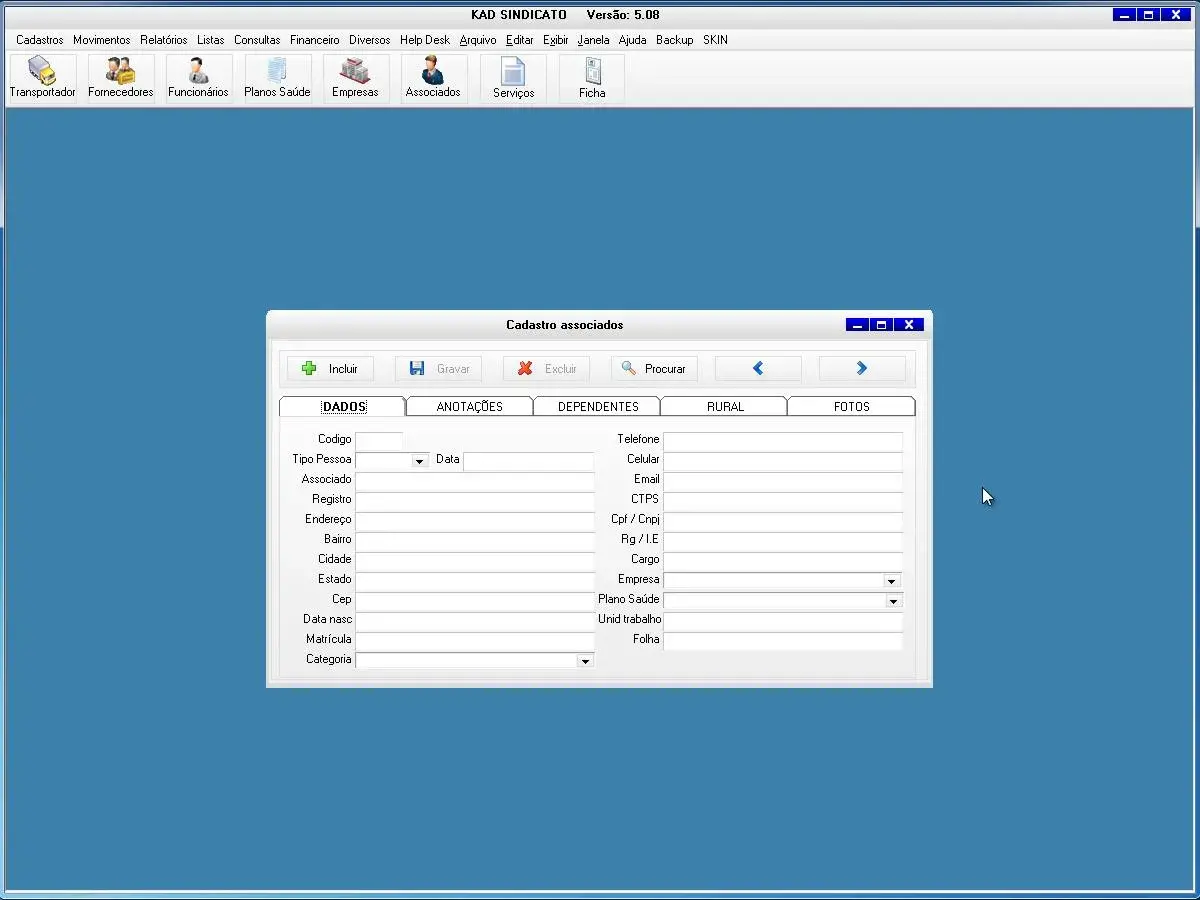
Task: Open the Consultas menu
Action: pos(258,40)
